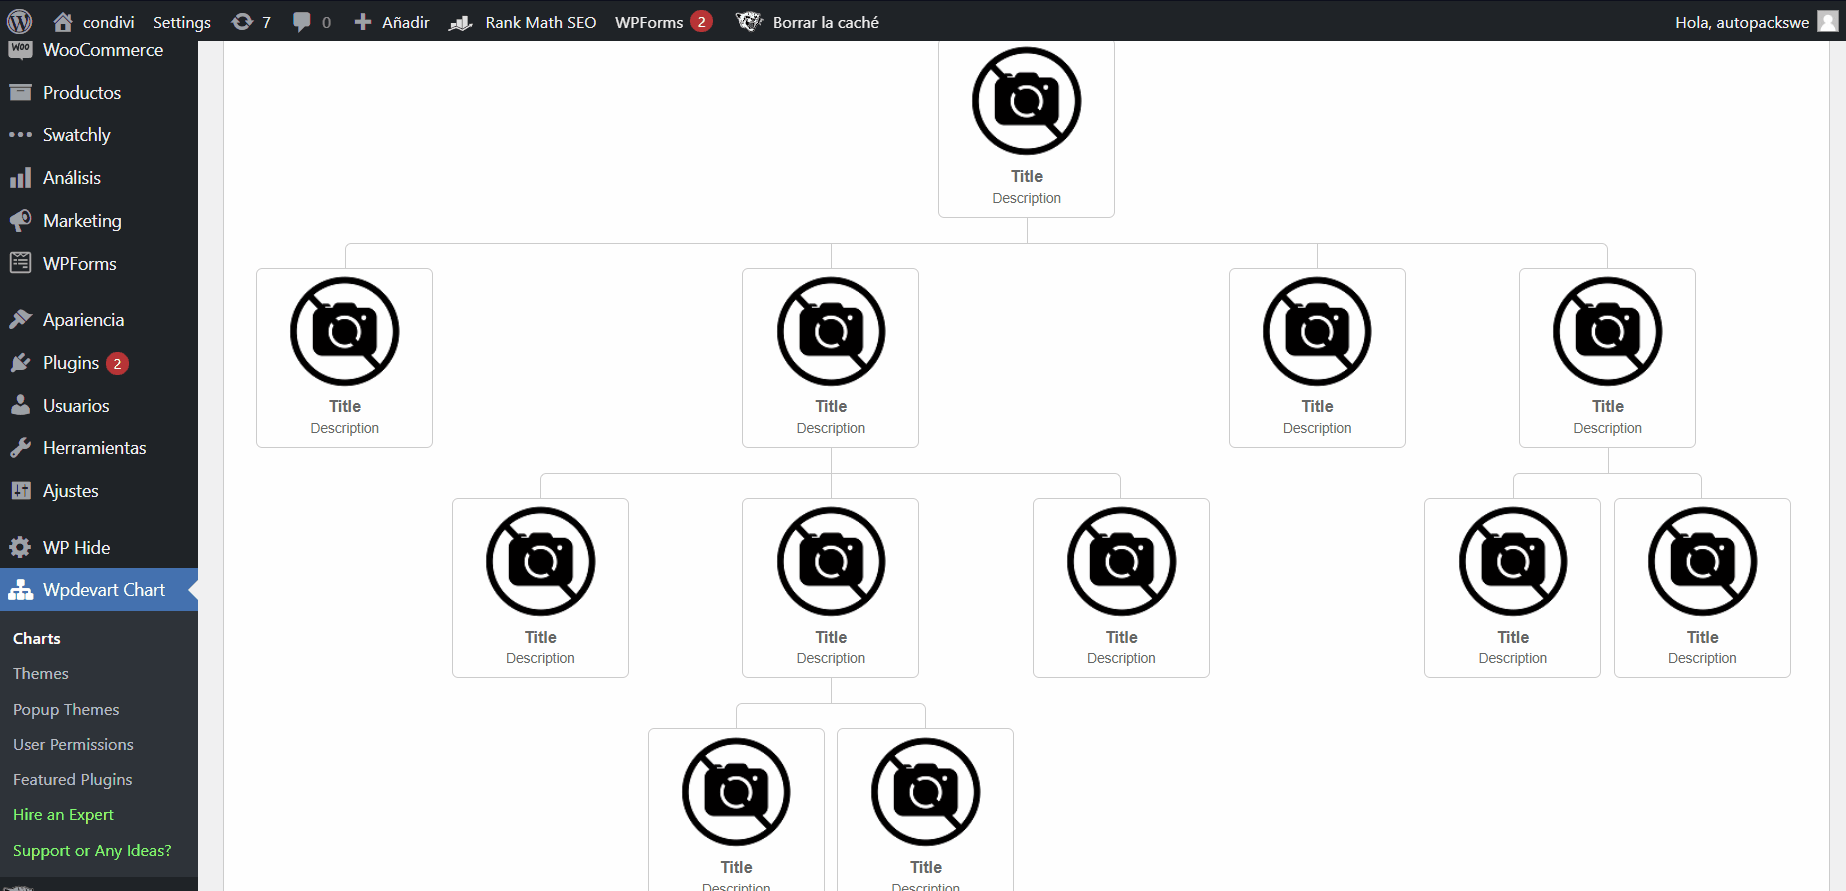1846x891 pixels.
Task: Open the Plugins menu in sidebar
Action: 70,363
